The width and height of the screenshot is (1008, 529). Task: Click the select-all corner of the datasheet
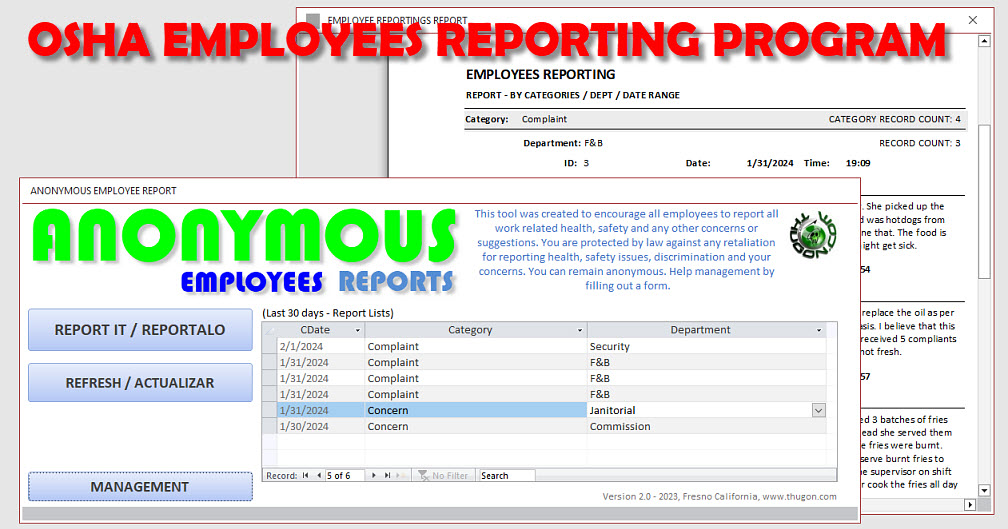(x=269, y=330)
